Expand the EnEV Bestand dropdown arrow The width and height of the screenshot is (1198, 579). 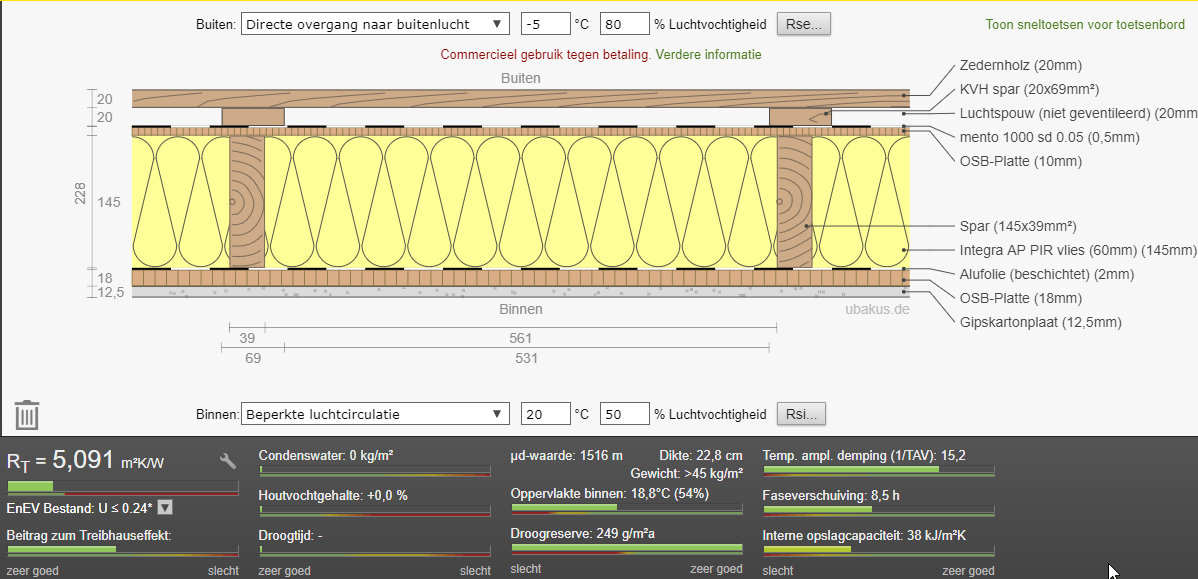pos(165,508)
